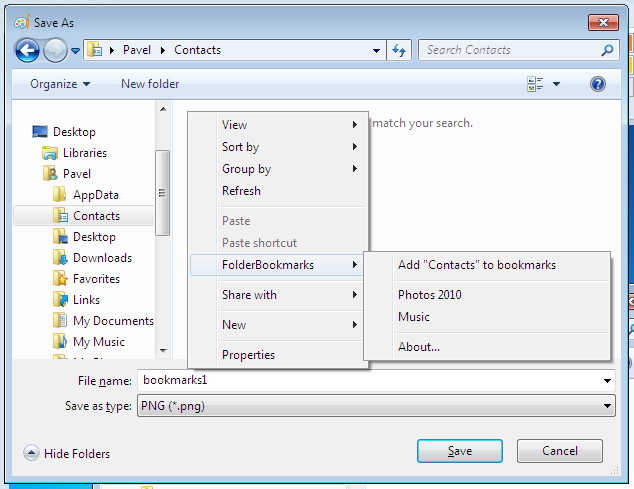Open the view options dropdown arrow
This screenshot has height=489, width=634.
557,84
